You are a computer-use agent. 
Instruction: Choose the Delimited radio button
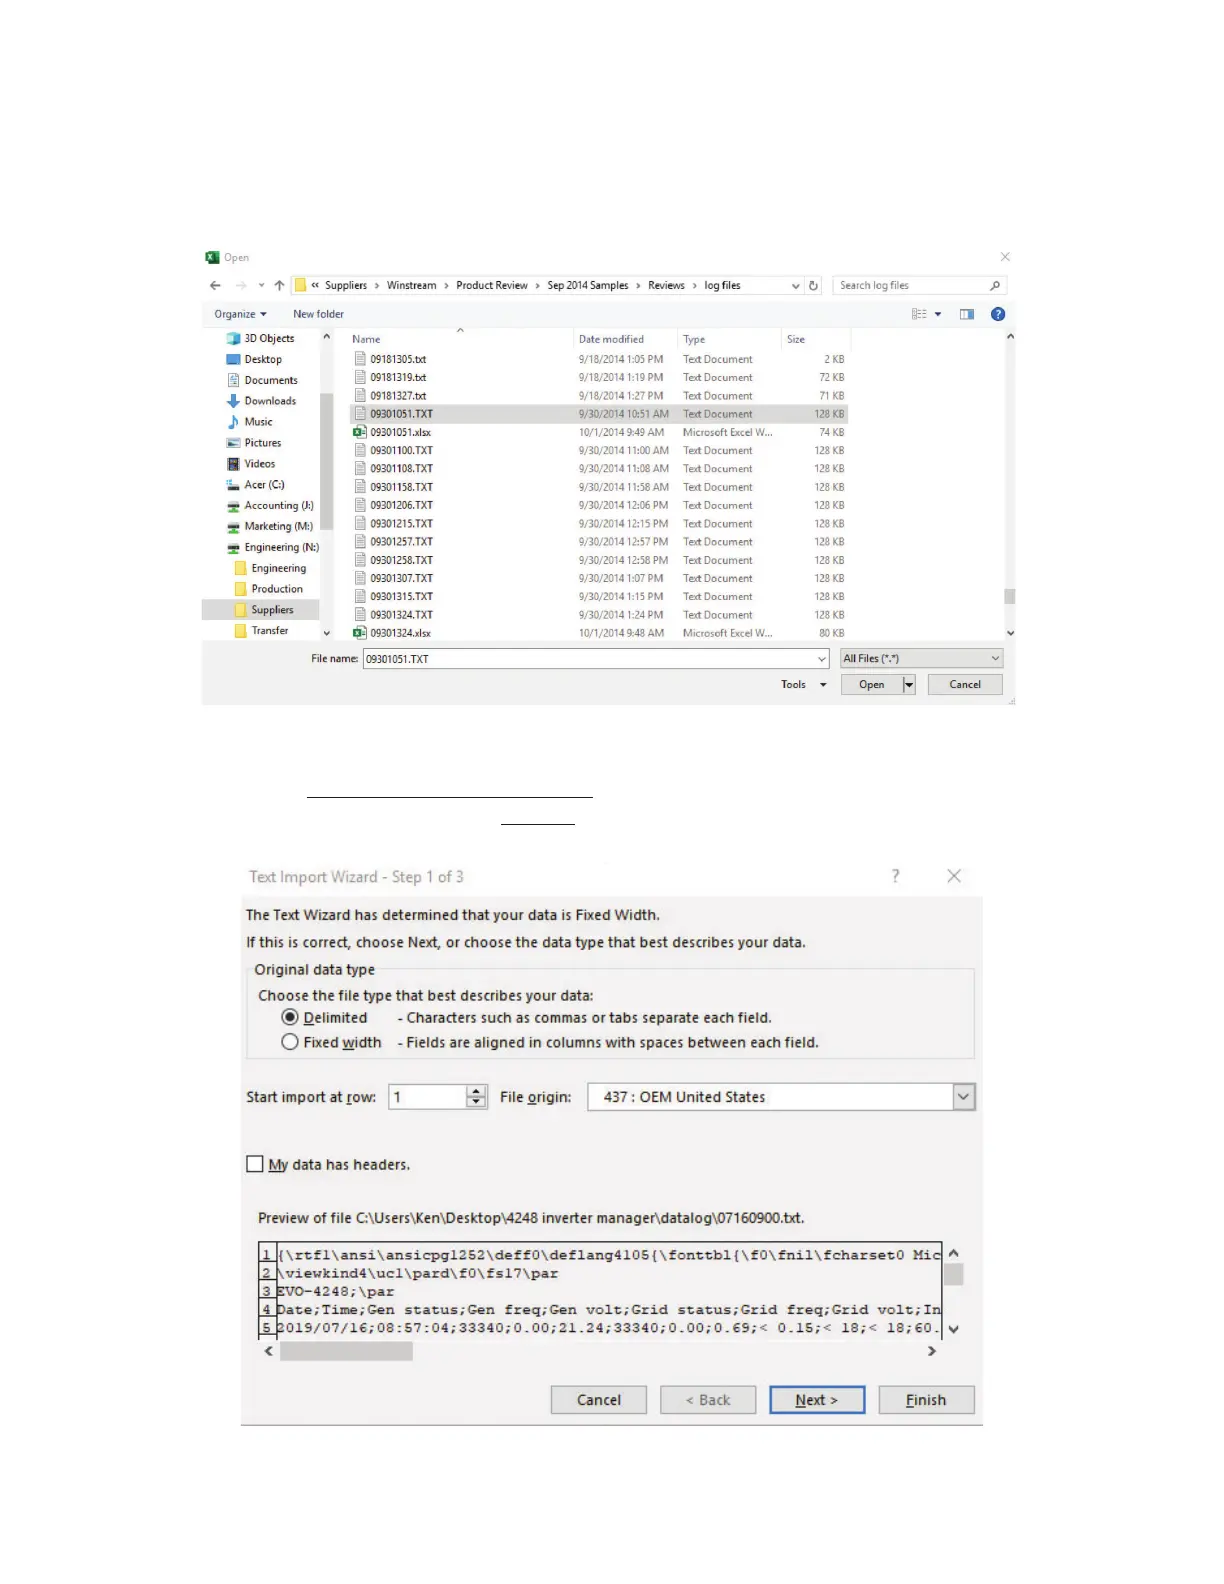290,1017
